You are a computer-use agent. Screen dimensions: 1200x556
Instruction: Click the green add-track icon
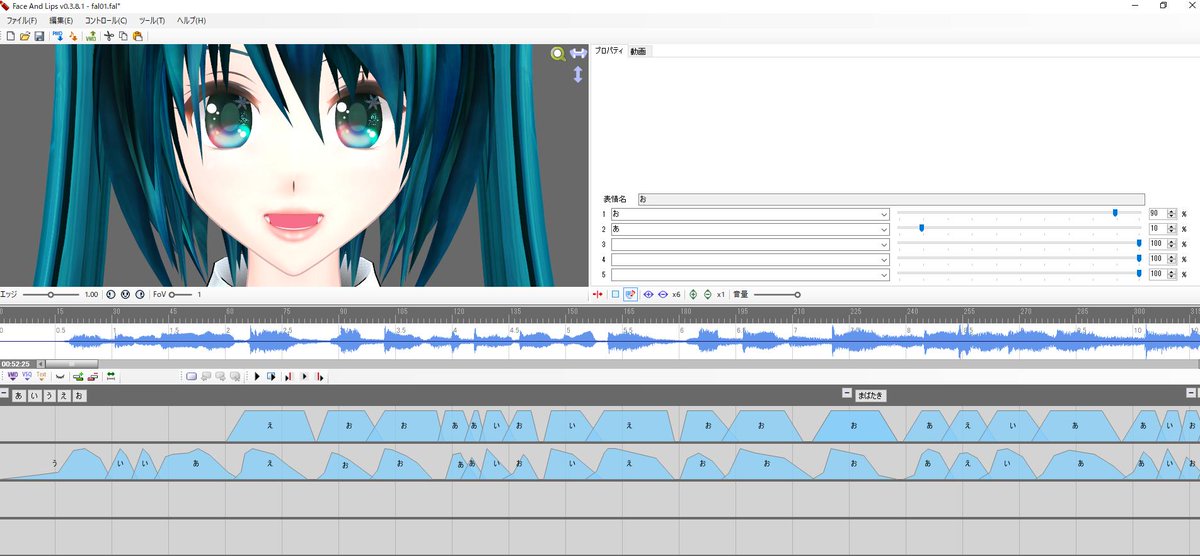click(x=78, y=377)
